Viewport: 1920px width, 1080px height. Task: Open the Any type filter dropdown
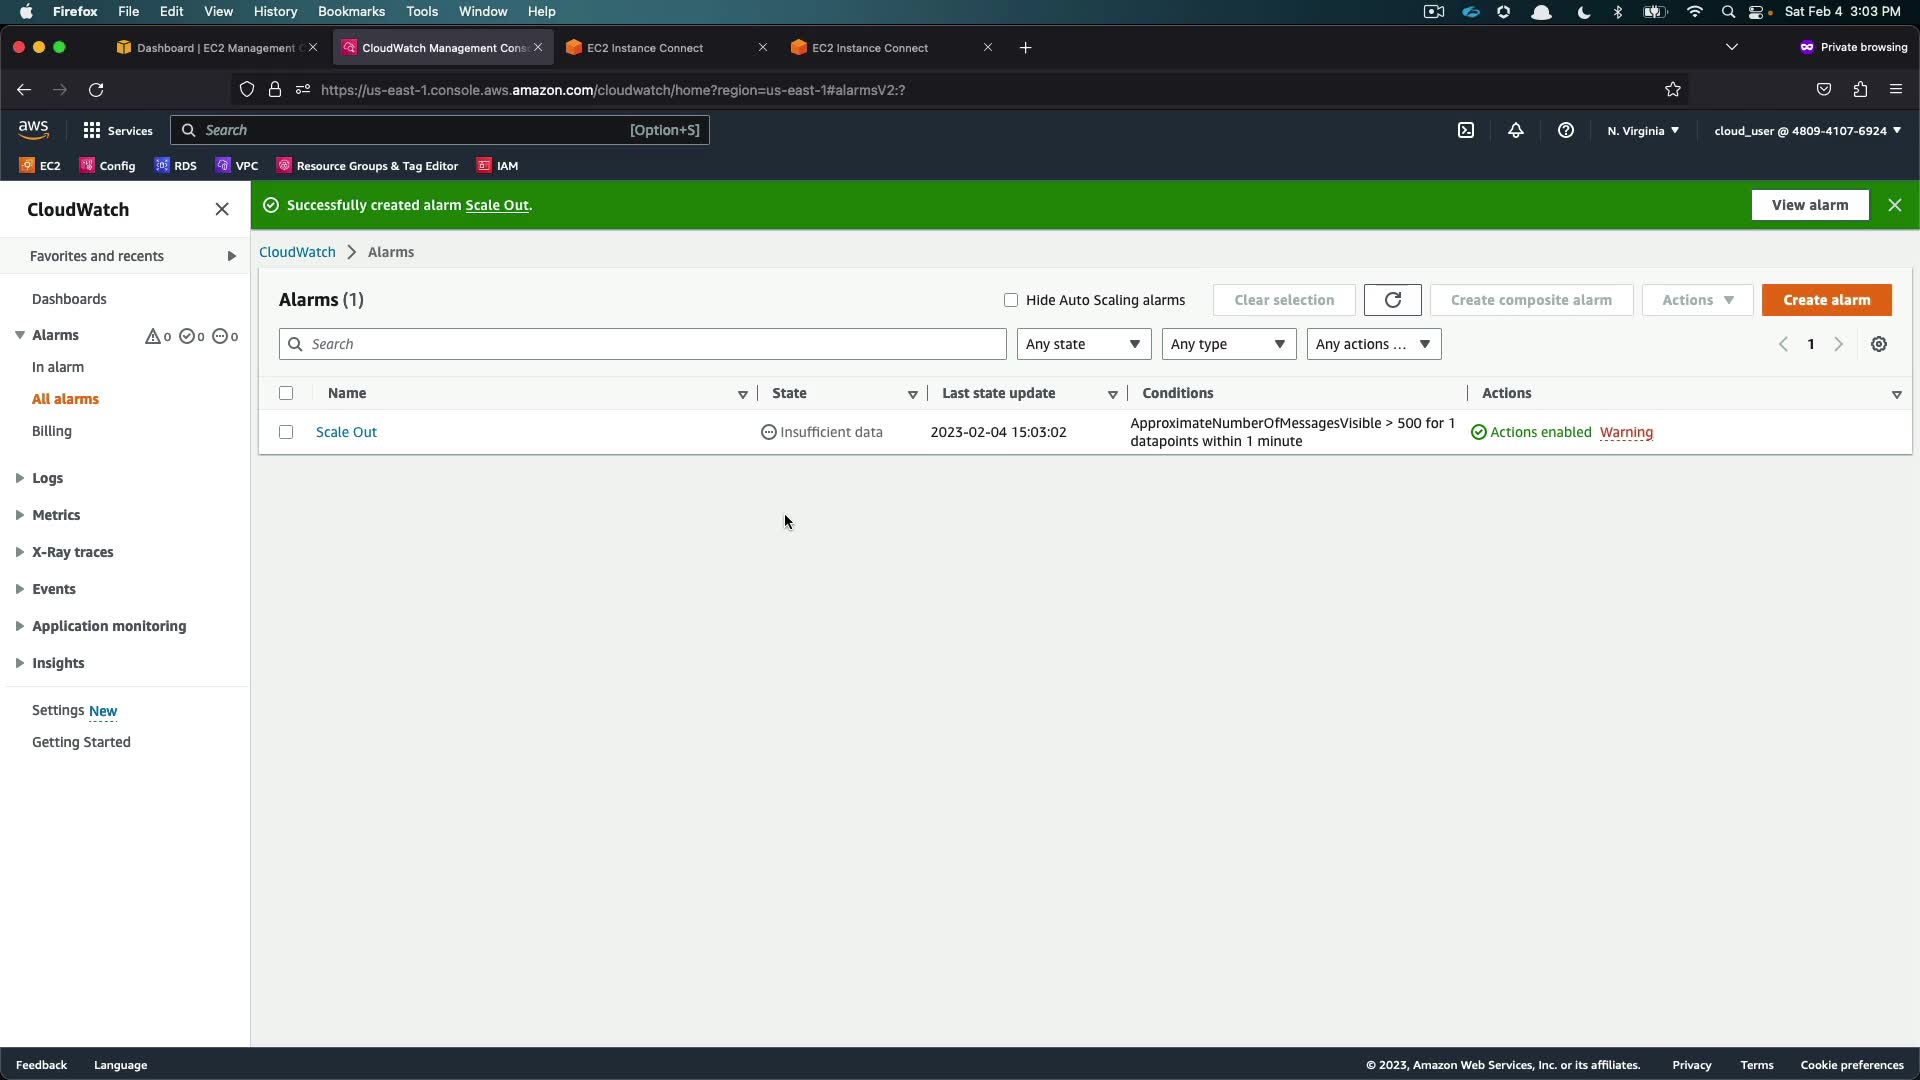[1228, 344]
